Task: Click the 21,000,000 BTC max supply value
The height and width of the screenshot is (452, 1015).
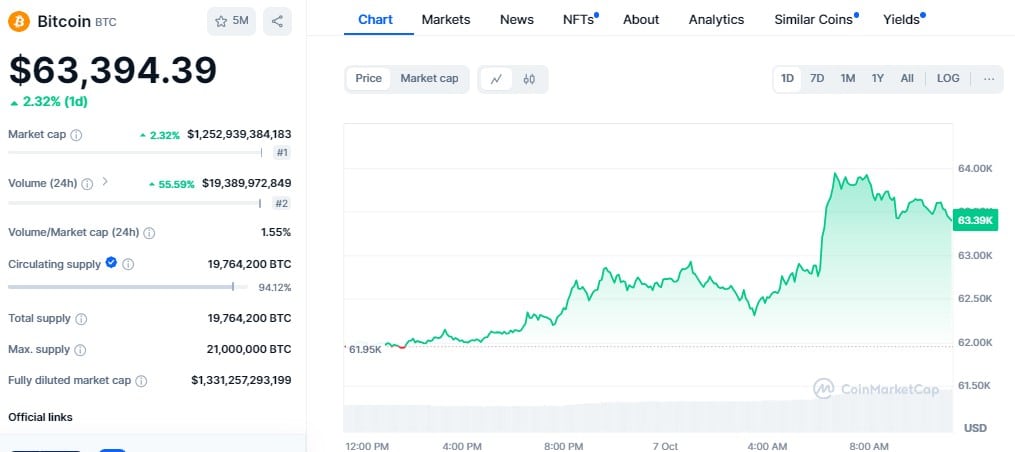Action: pos(249,349)
